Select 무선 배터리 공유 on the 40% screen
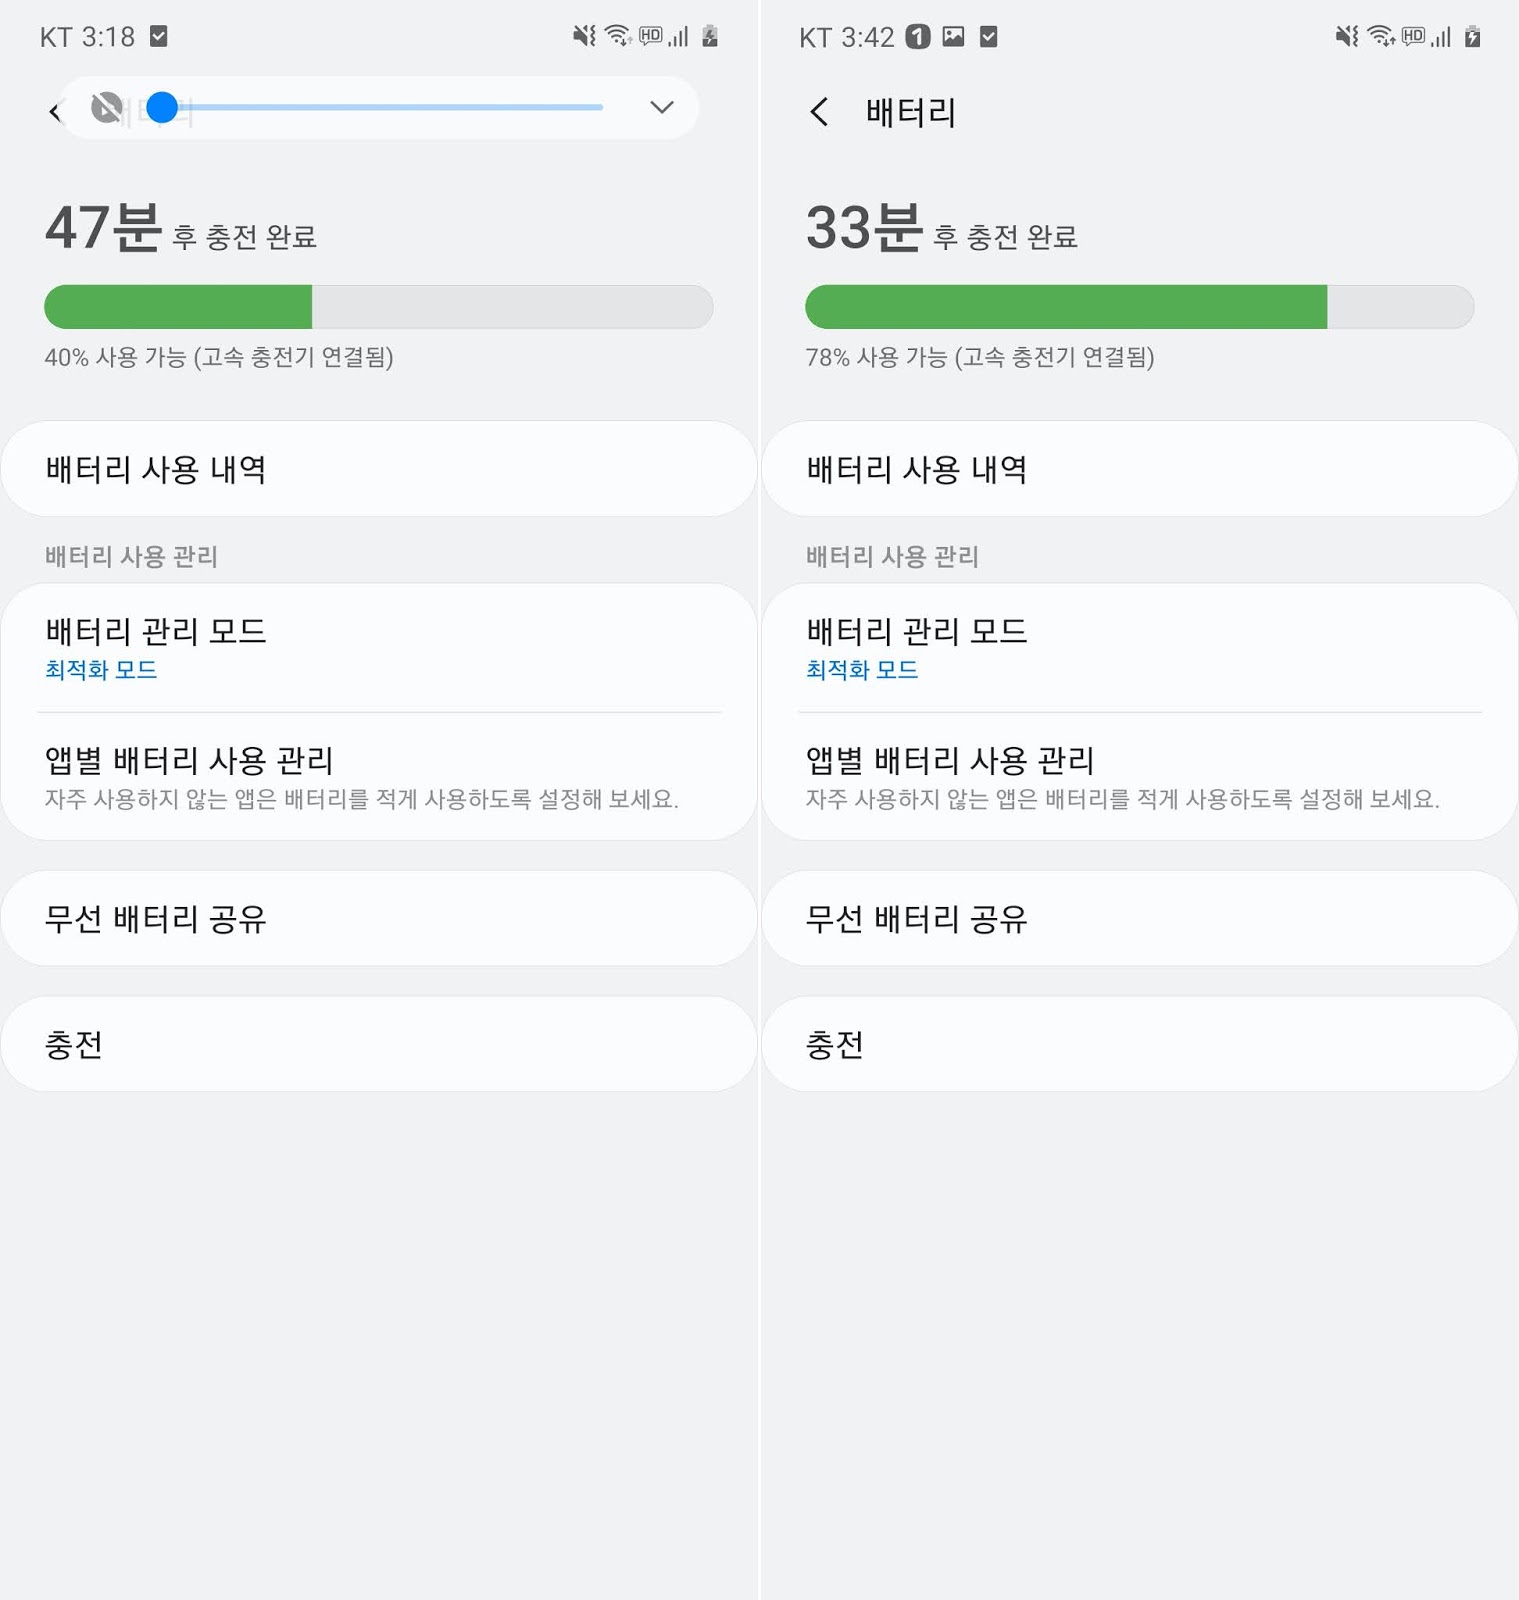Screen dimensions: 1519x1600 pos(378,918)
